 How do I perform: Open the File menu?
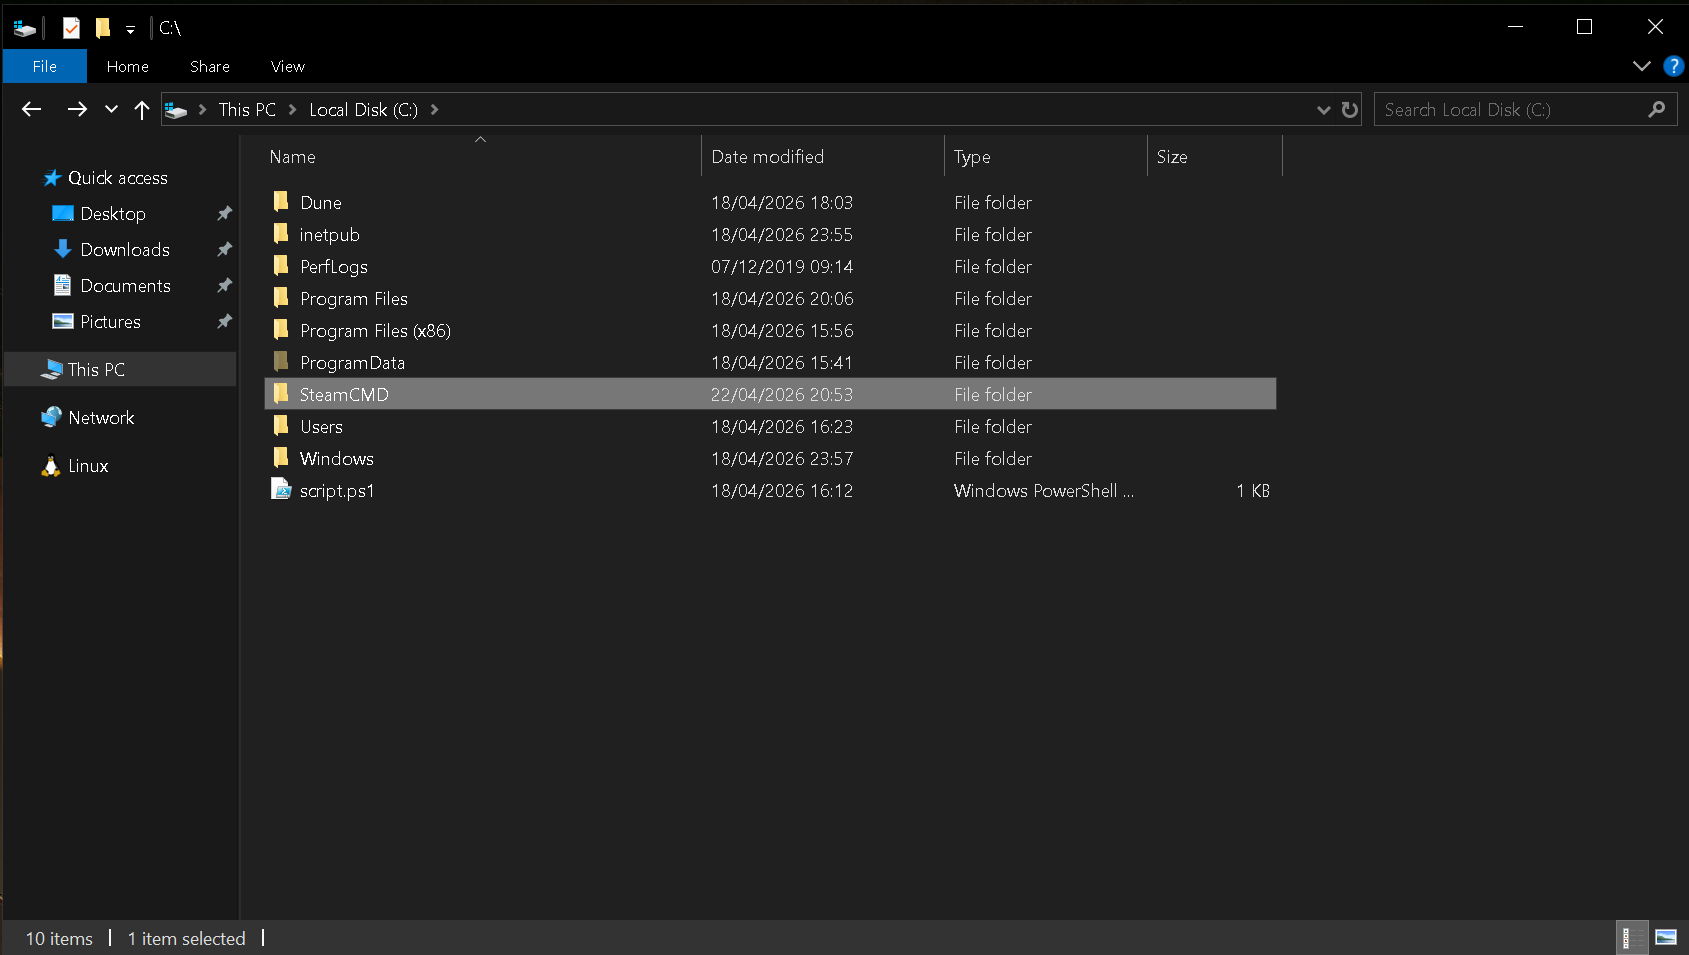[x=45, y=66]
